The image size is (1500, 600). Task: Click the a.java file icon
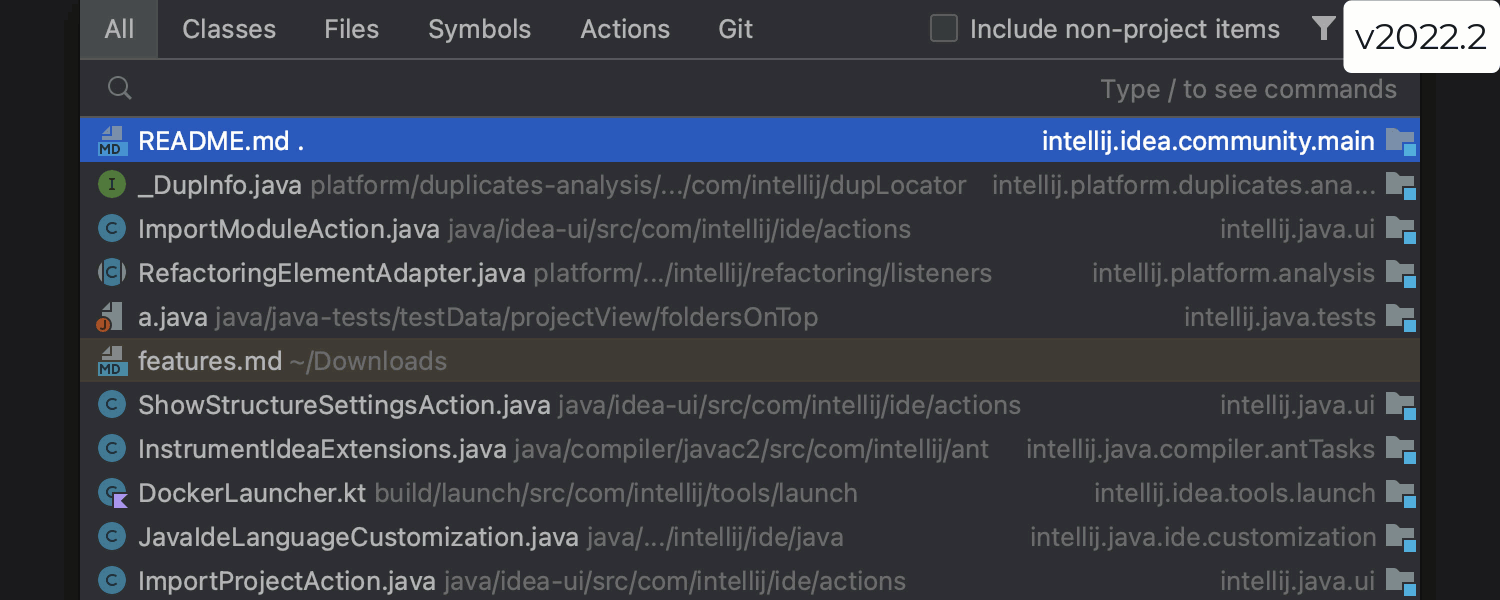coord(112,317)
